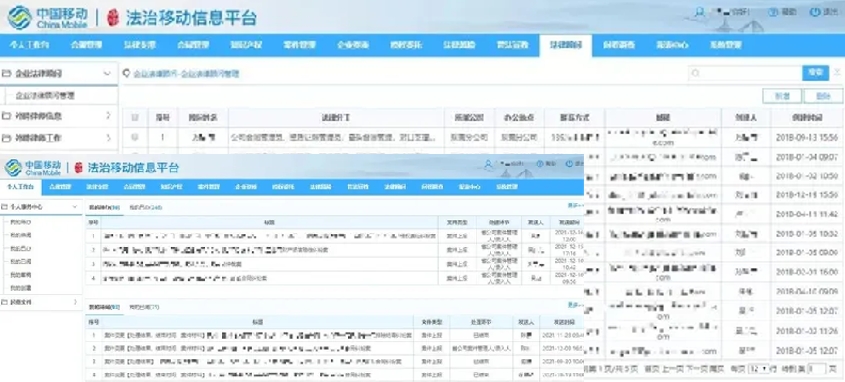
Task: Select the active 法律顾问 tab in back window
Action: tap(565, 45)
